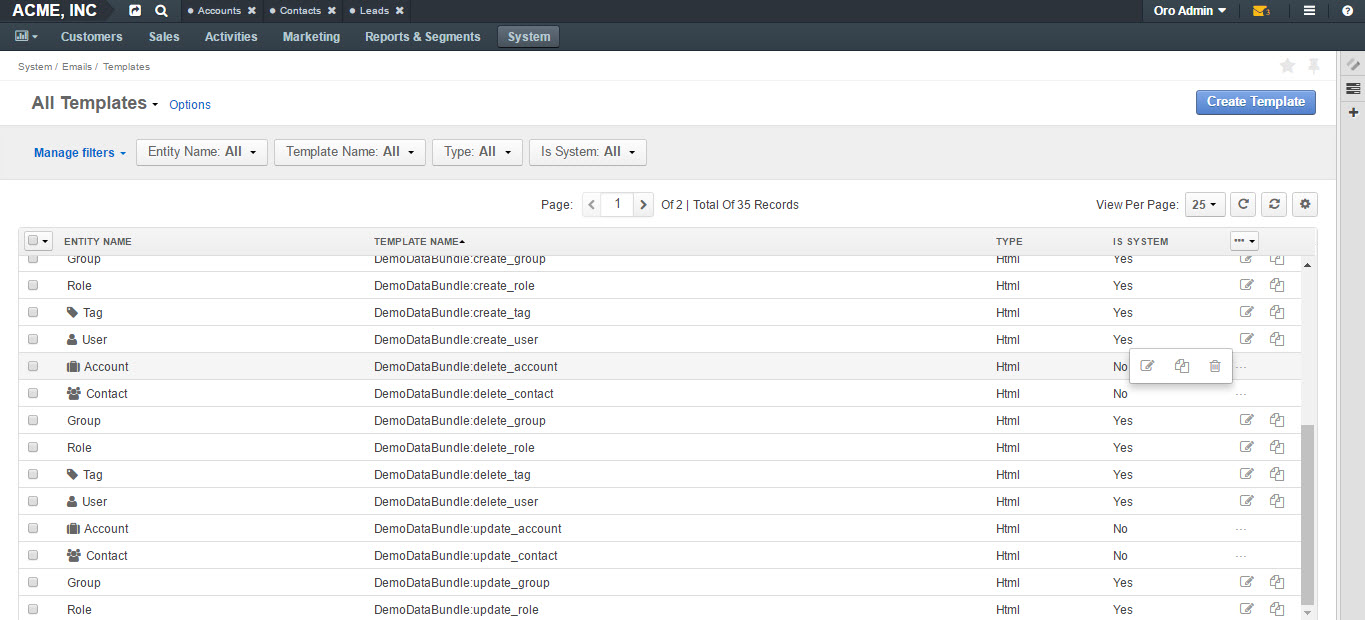Open ellipsis actions for delete_contact row

click(1241, 394)
